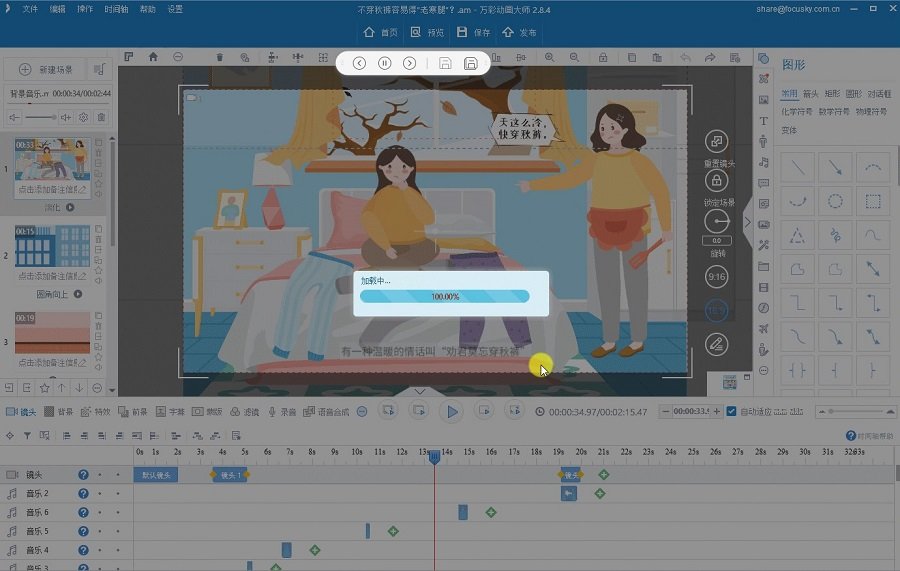
Task: Click the zoom out magnifier icon
Action: pos(574,57)
